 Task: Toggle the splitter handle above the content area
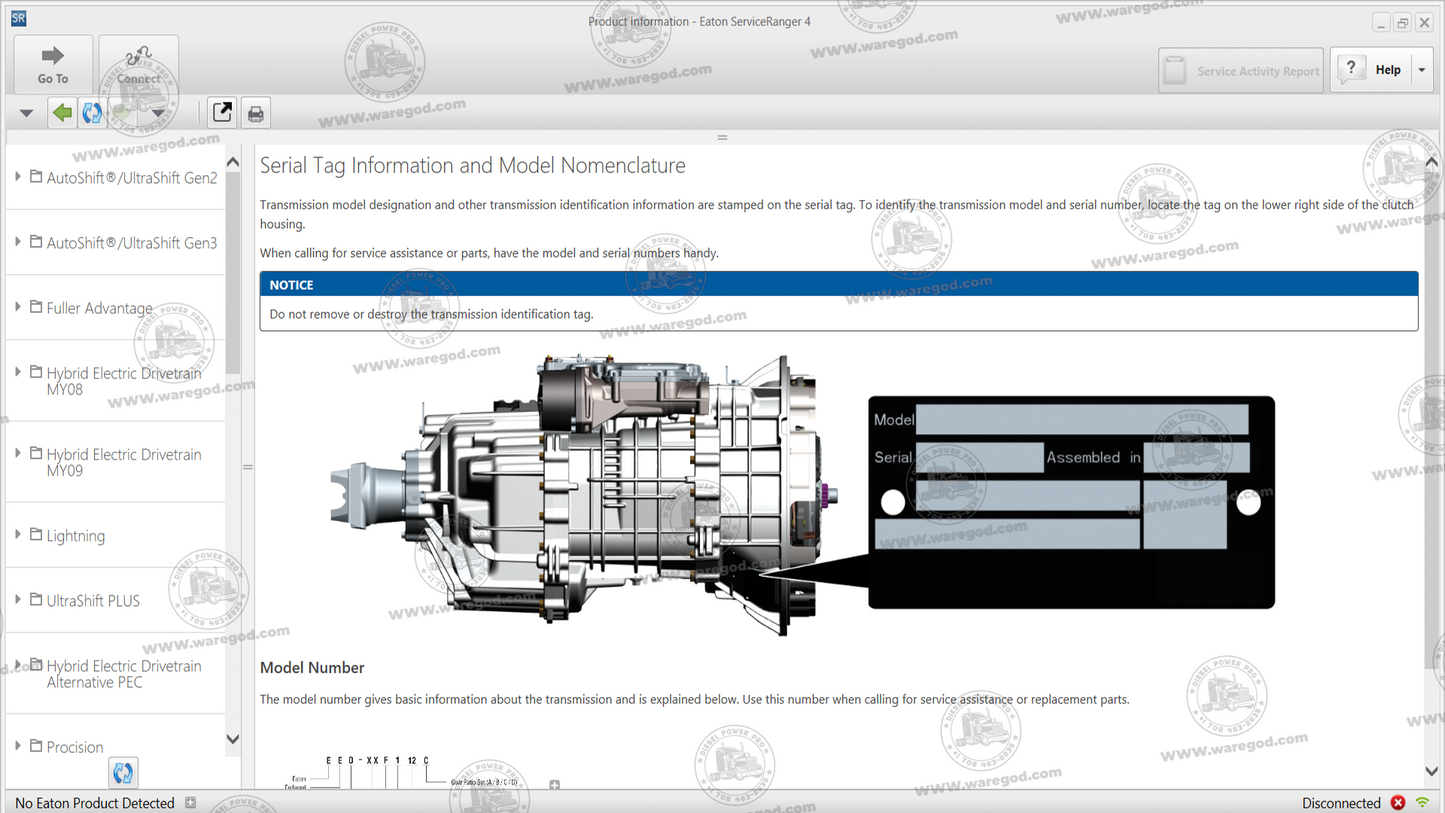pyautogui.click(x=720, y=137)
